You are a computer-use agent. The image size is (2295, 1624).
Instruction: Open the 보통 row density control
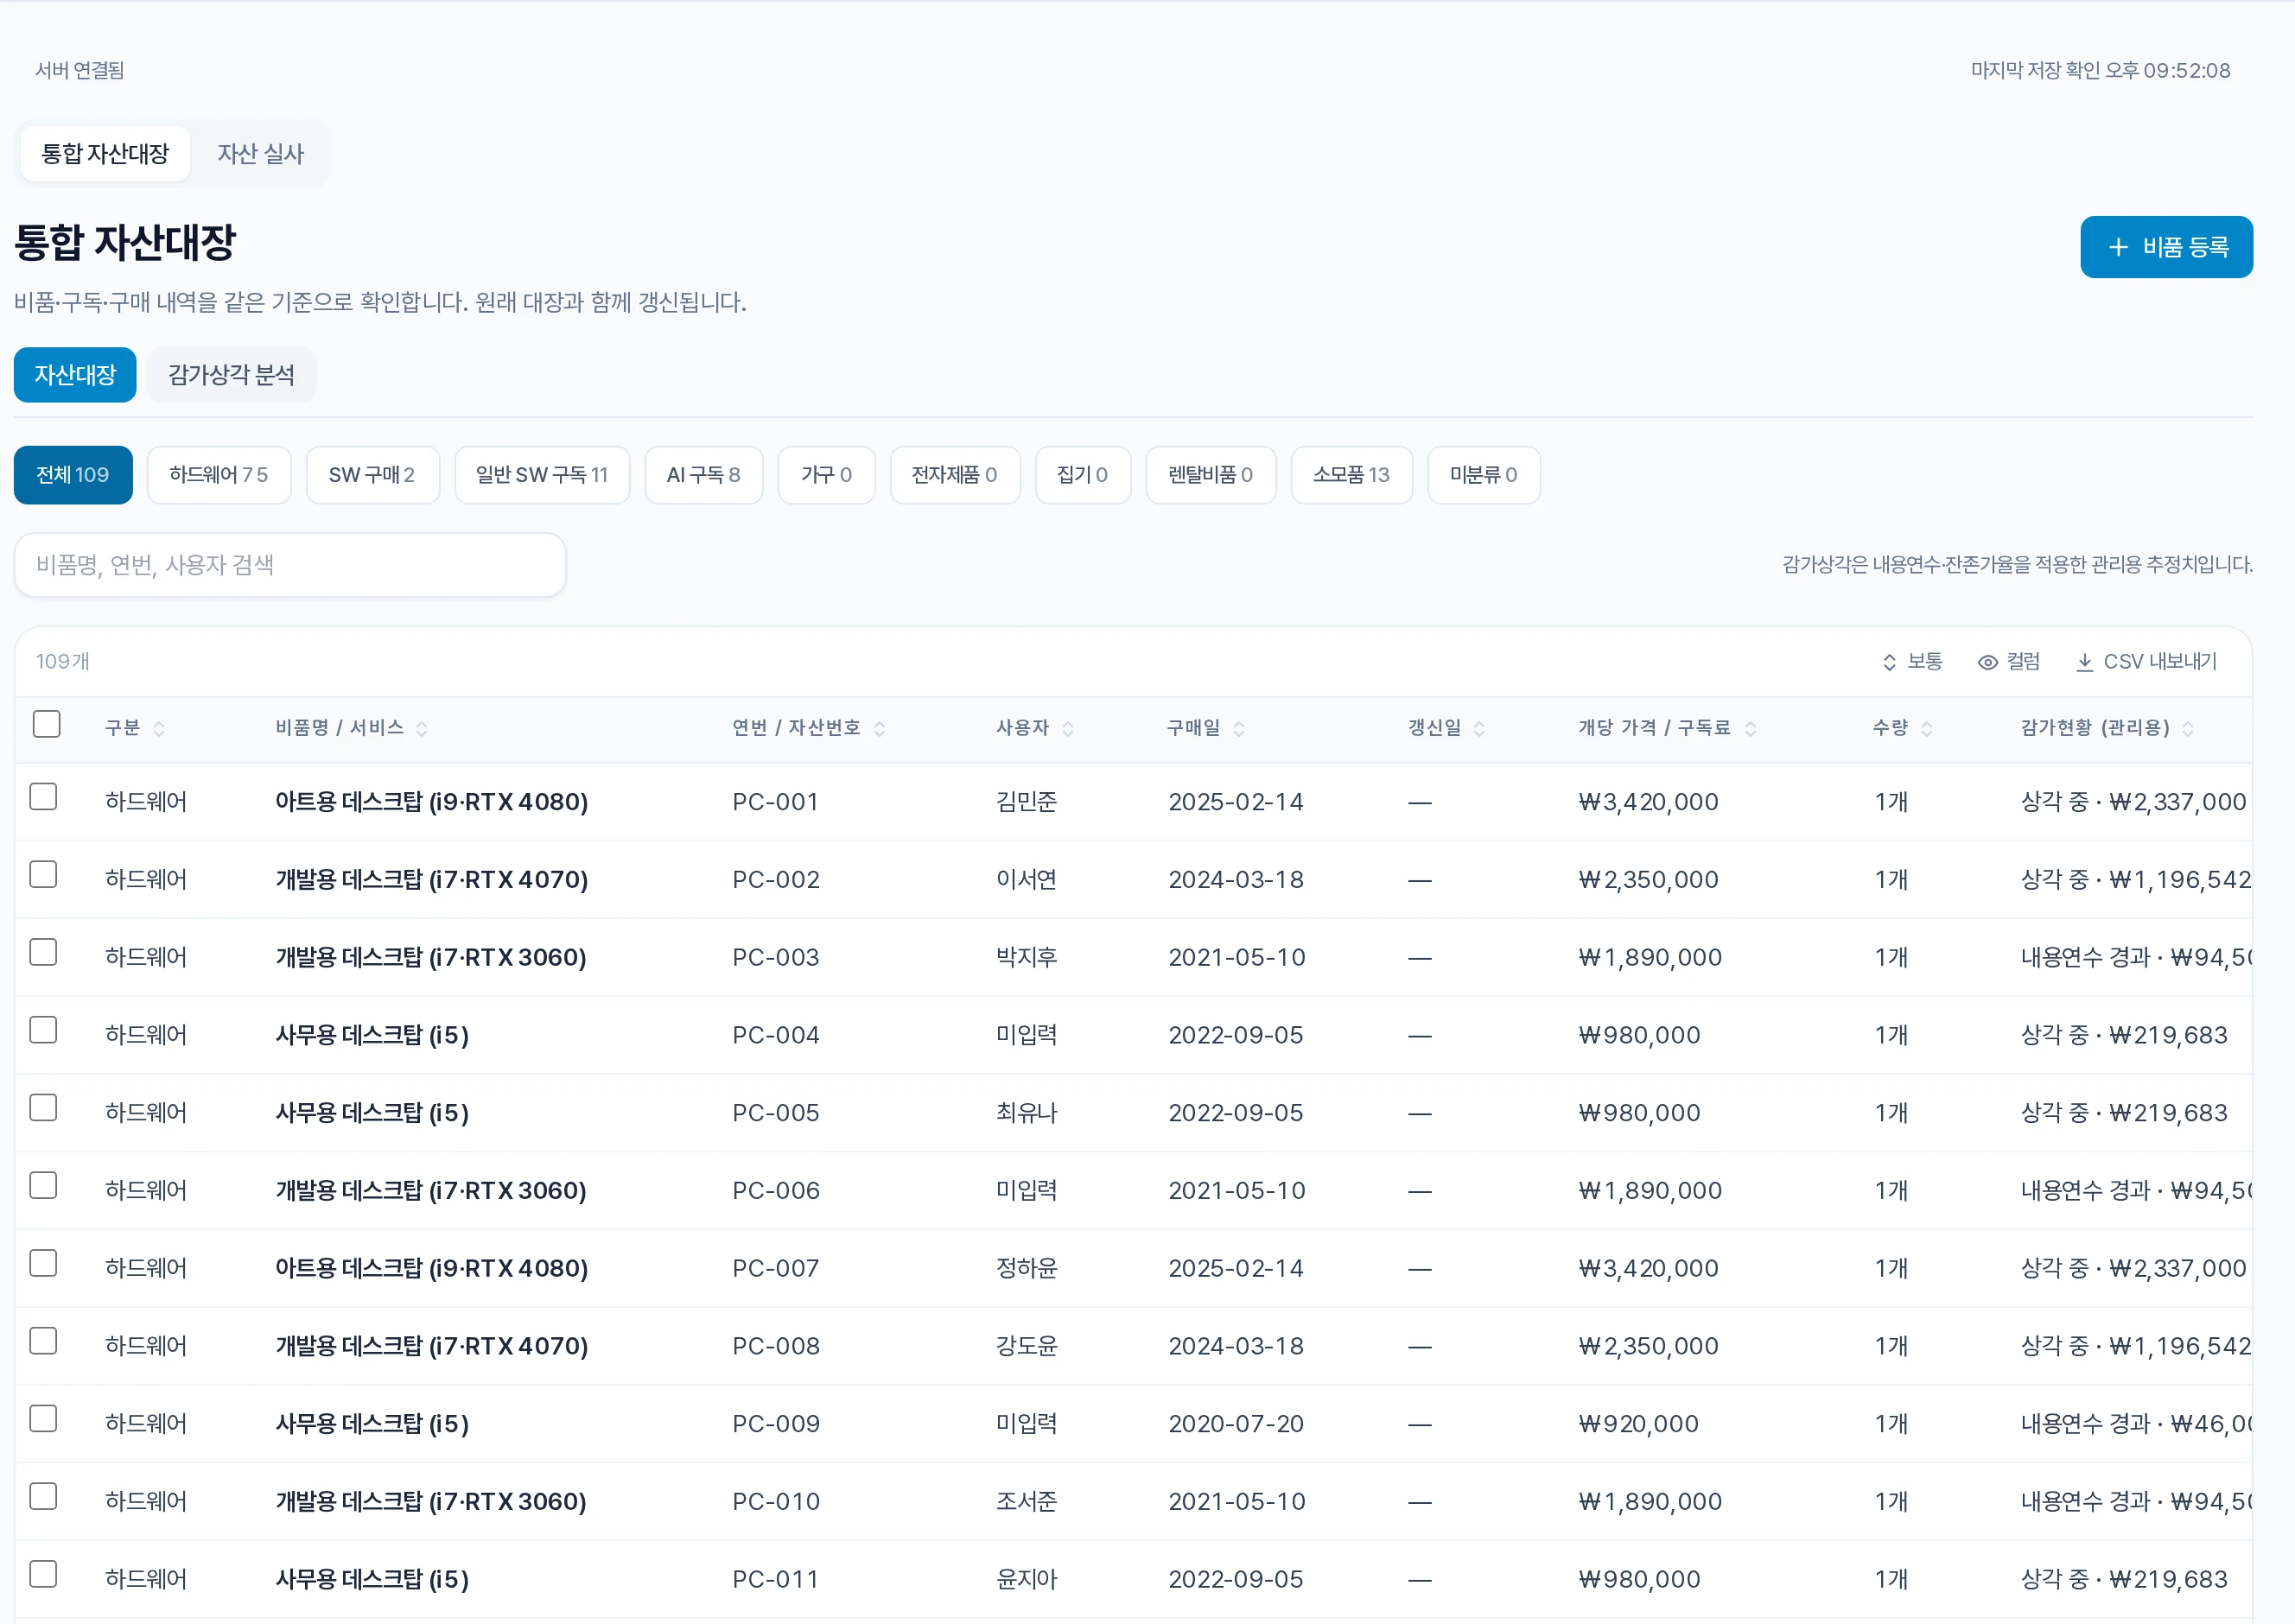point(1912,662)
